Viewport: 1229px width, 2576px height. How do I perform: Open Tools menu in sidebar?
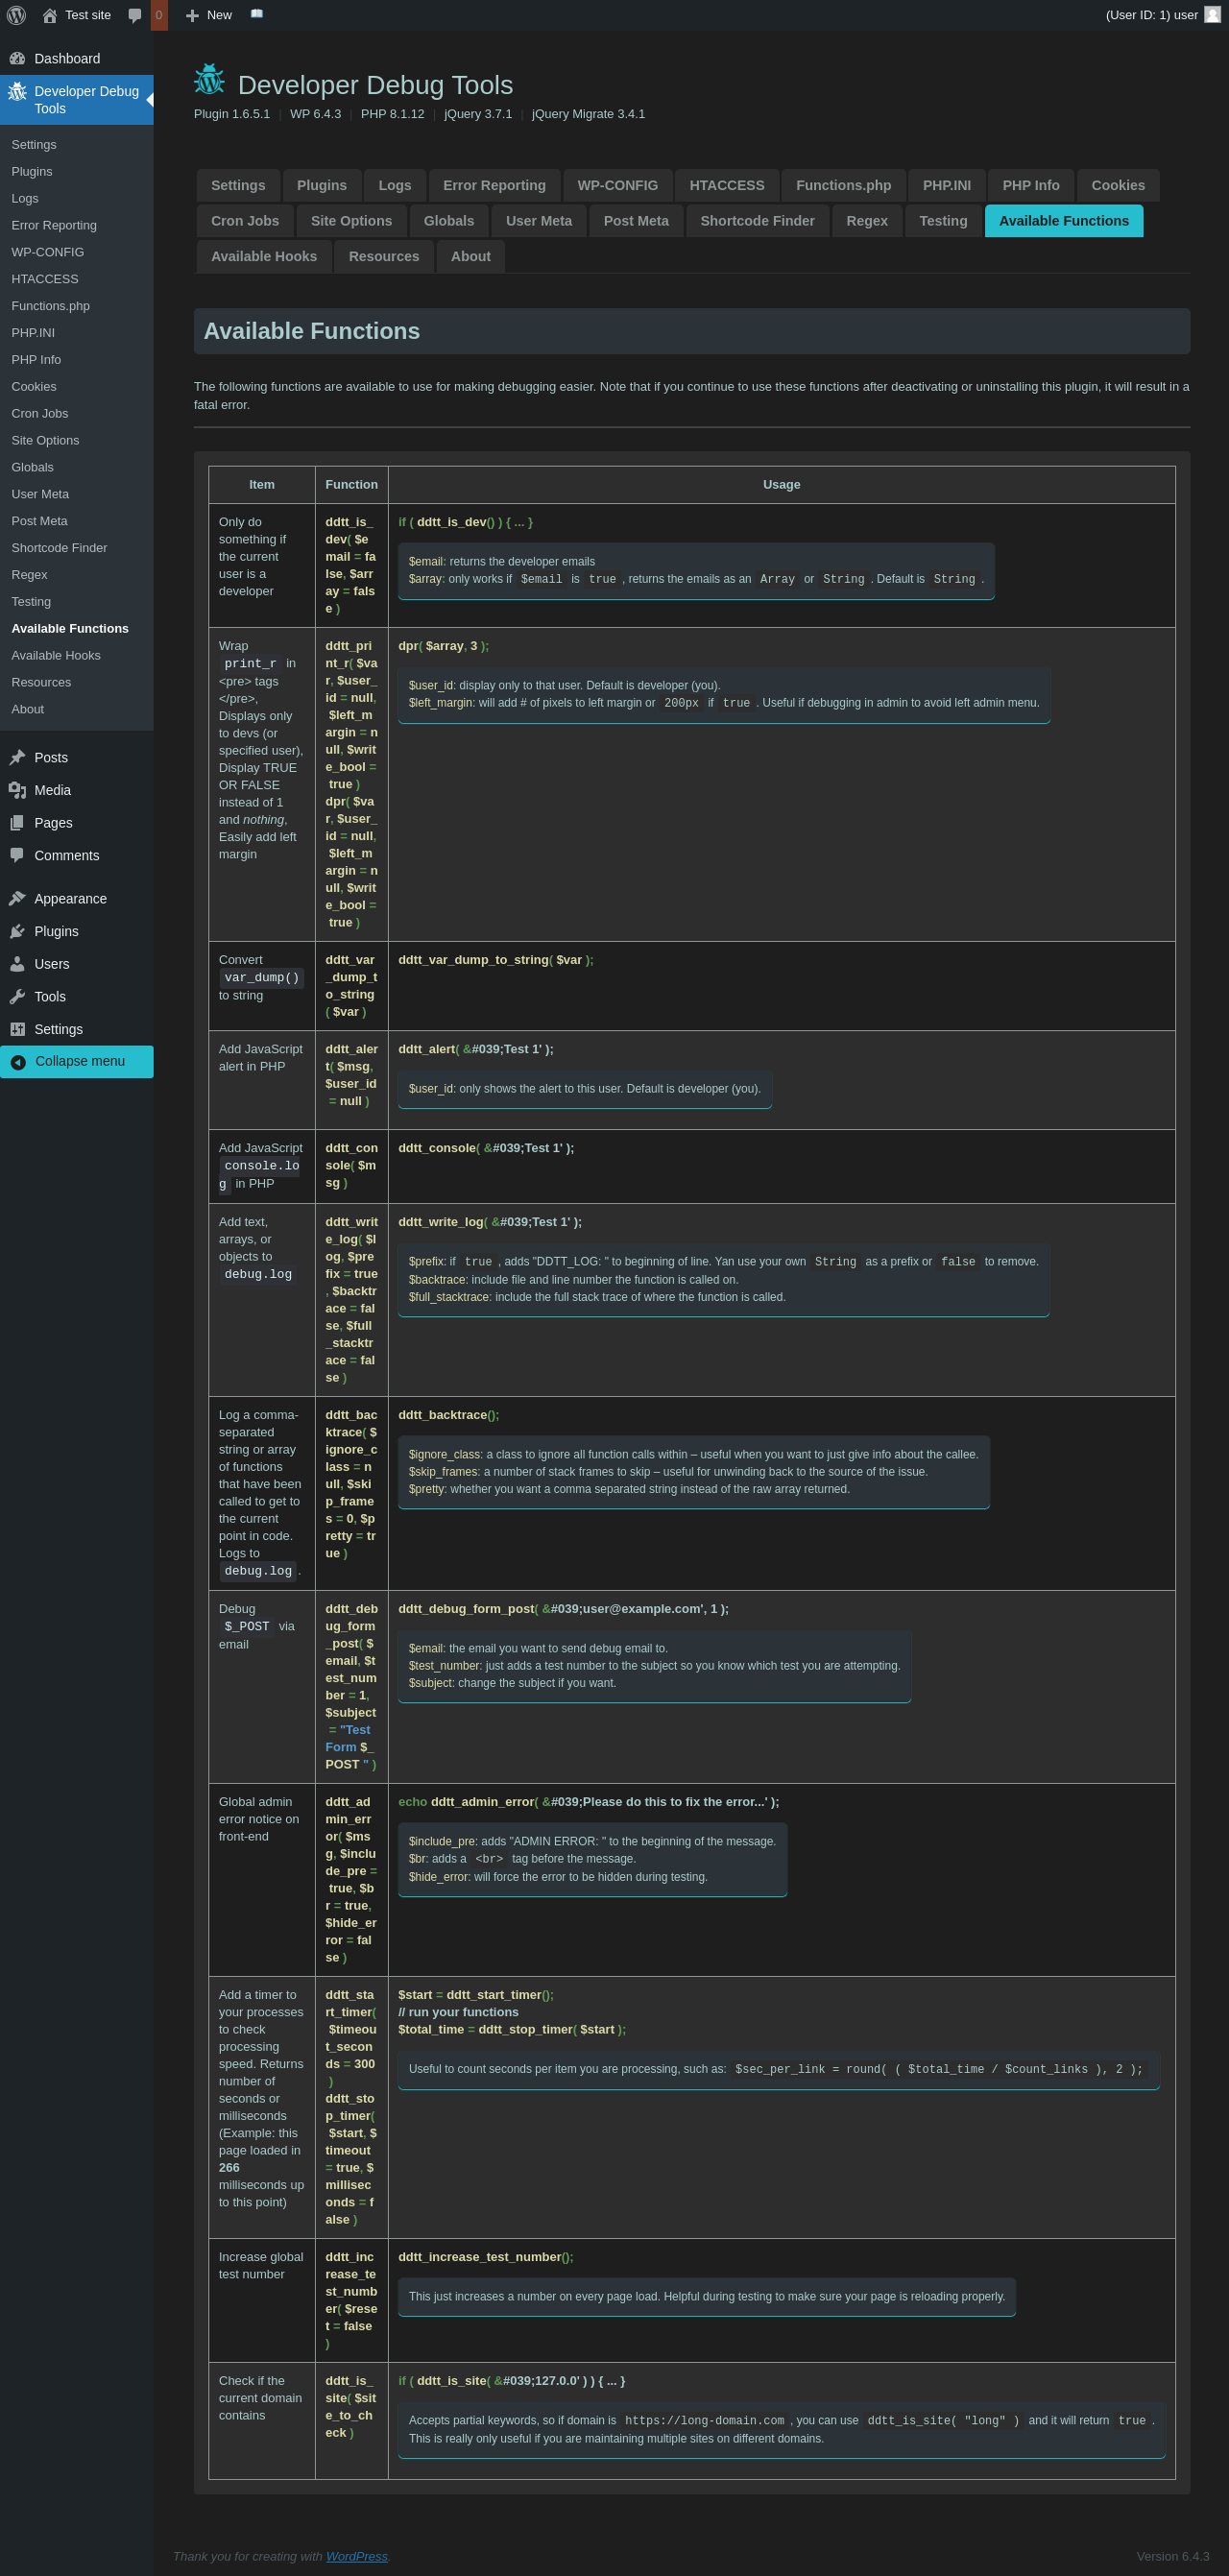50,996
